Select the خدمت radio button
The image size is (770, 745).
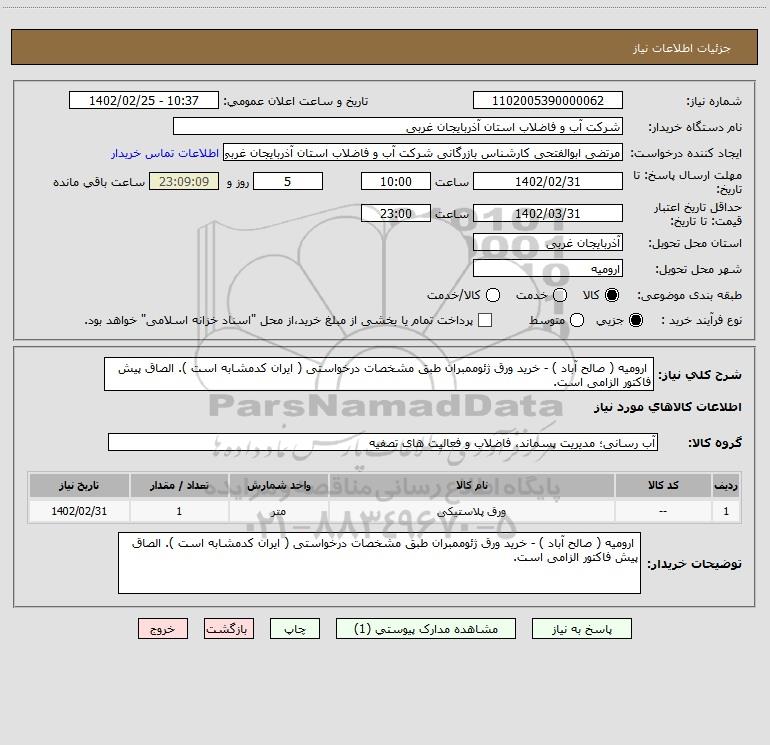(x=560, y=295)
